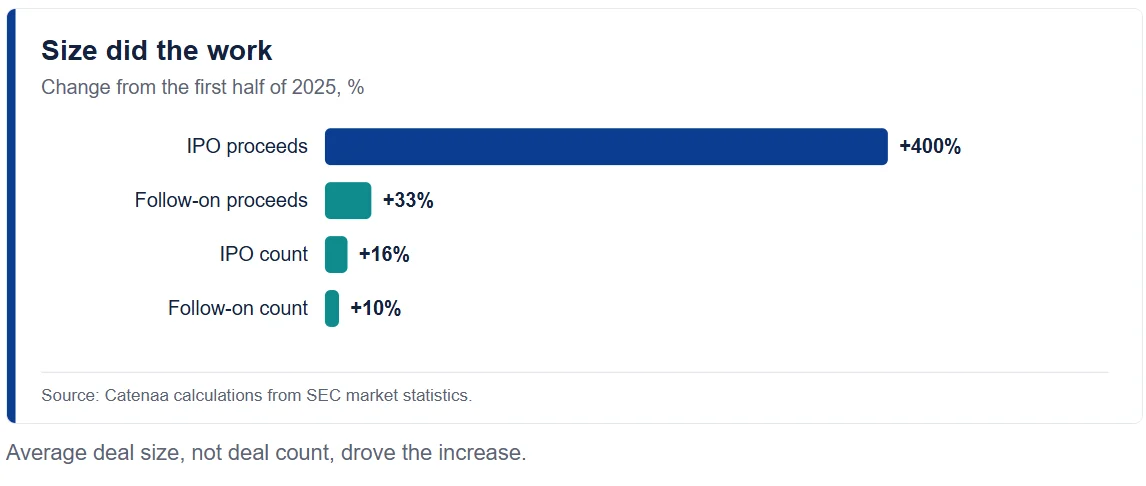Click the divider line above the source note
This screenshot has width=1146, height=486.
[574, 373]
